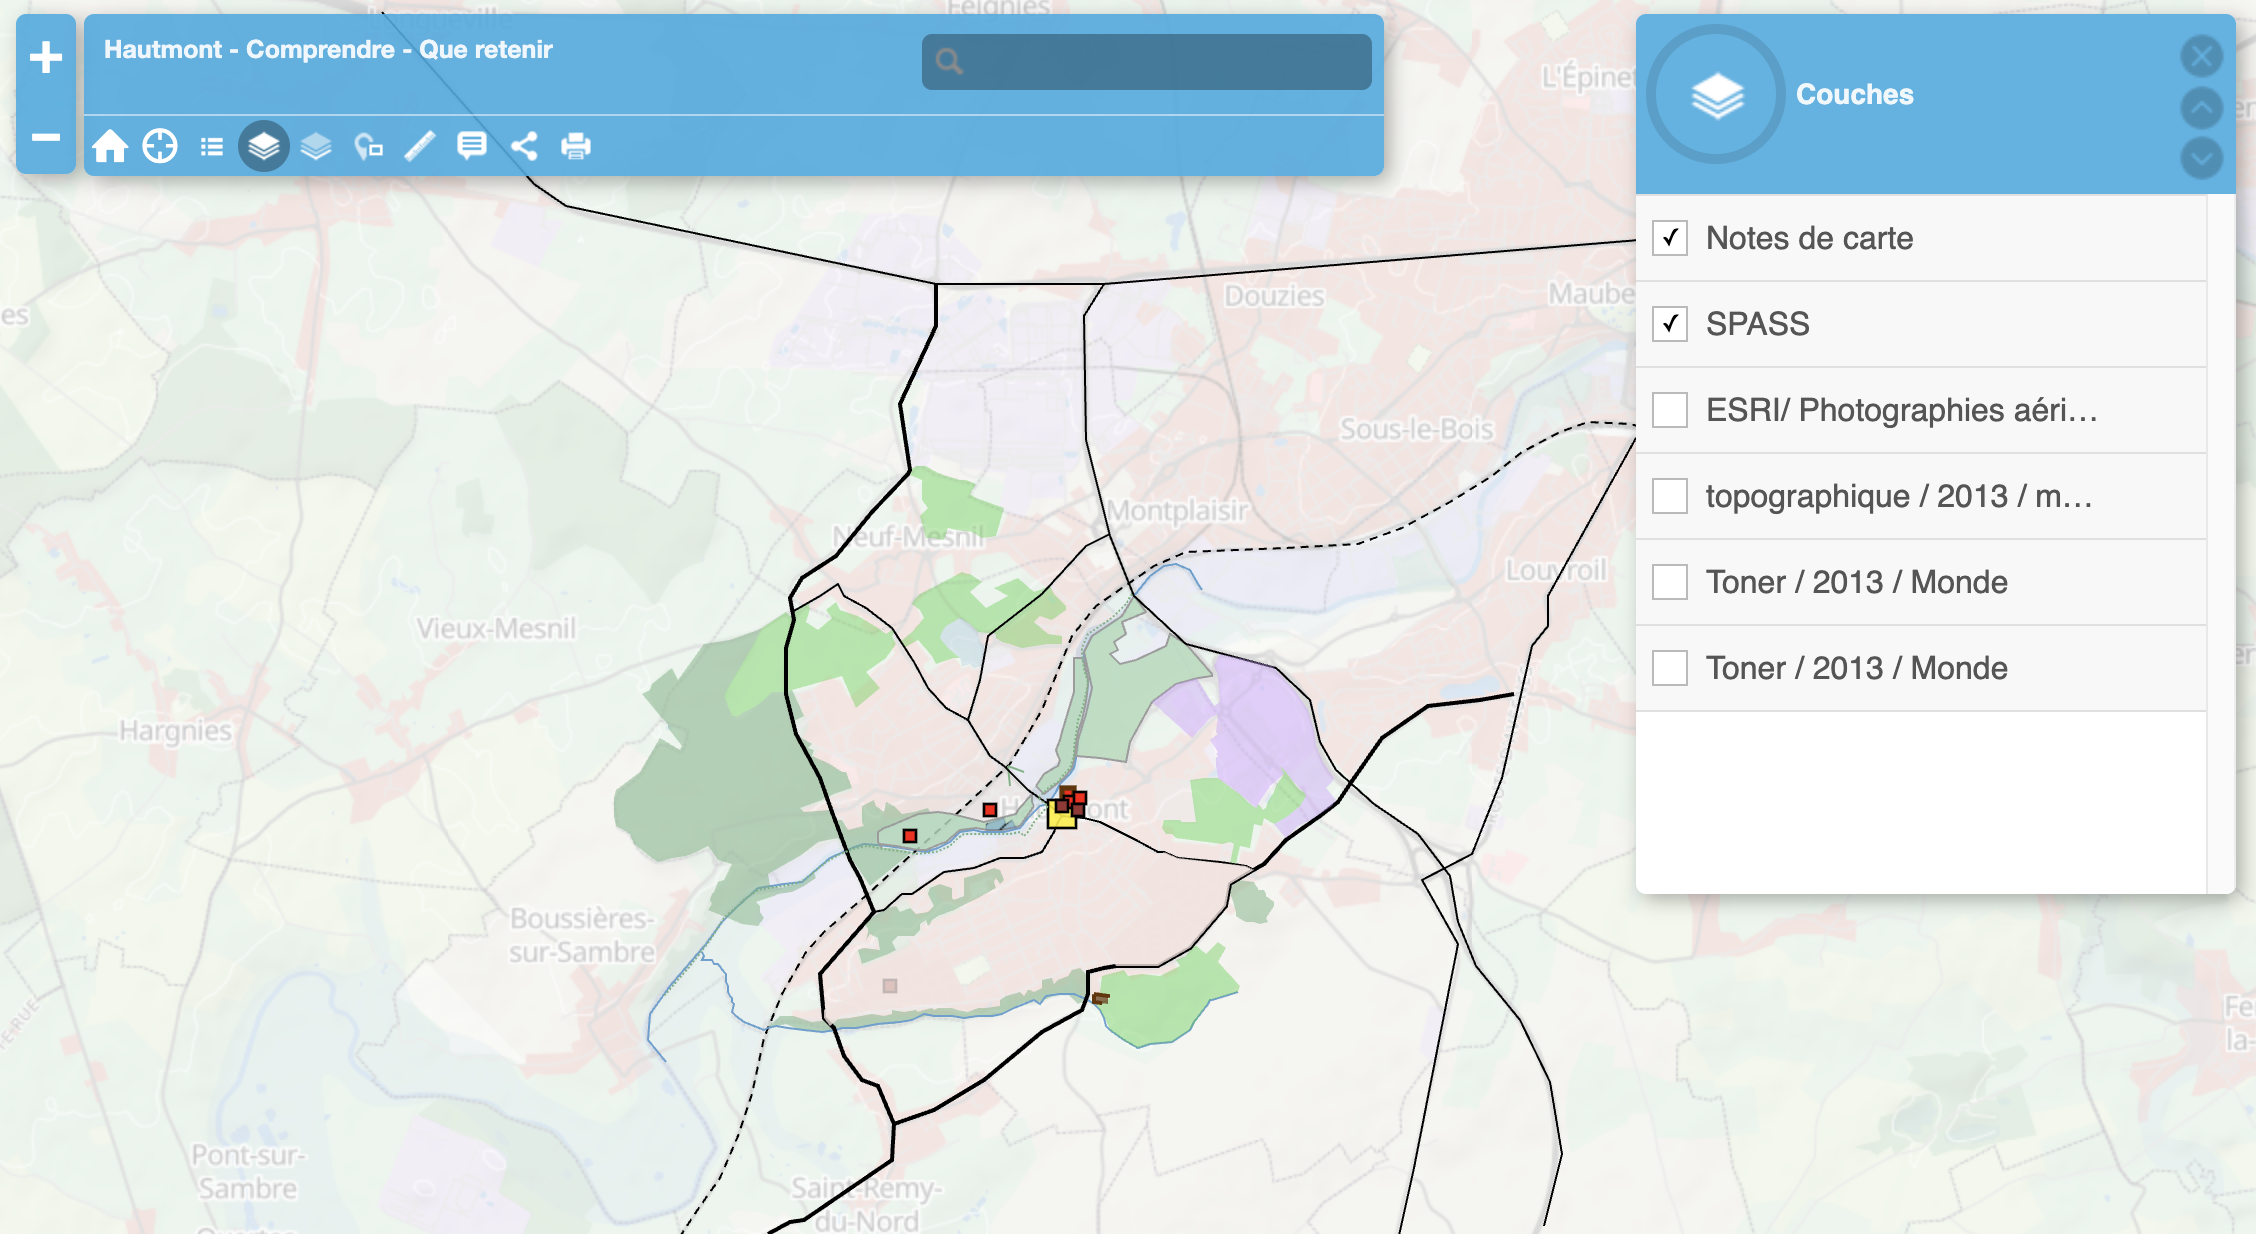The image size is (2256, 1234).
Task: Zoom out with the minus button
Action: click(x=46, y=137)
